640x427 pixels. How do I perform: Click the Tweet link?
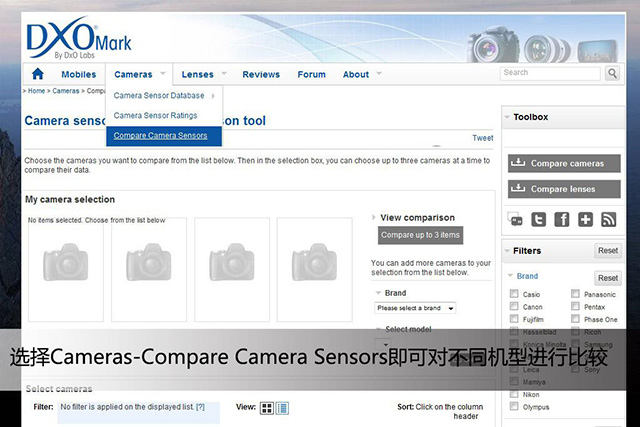pos(483,138)
